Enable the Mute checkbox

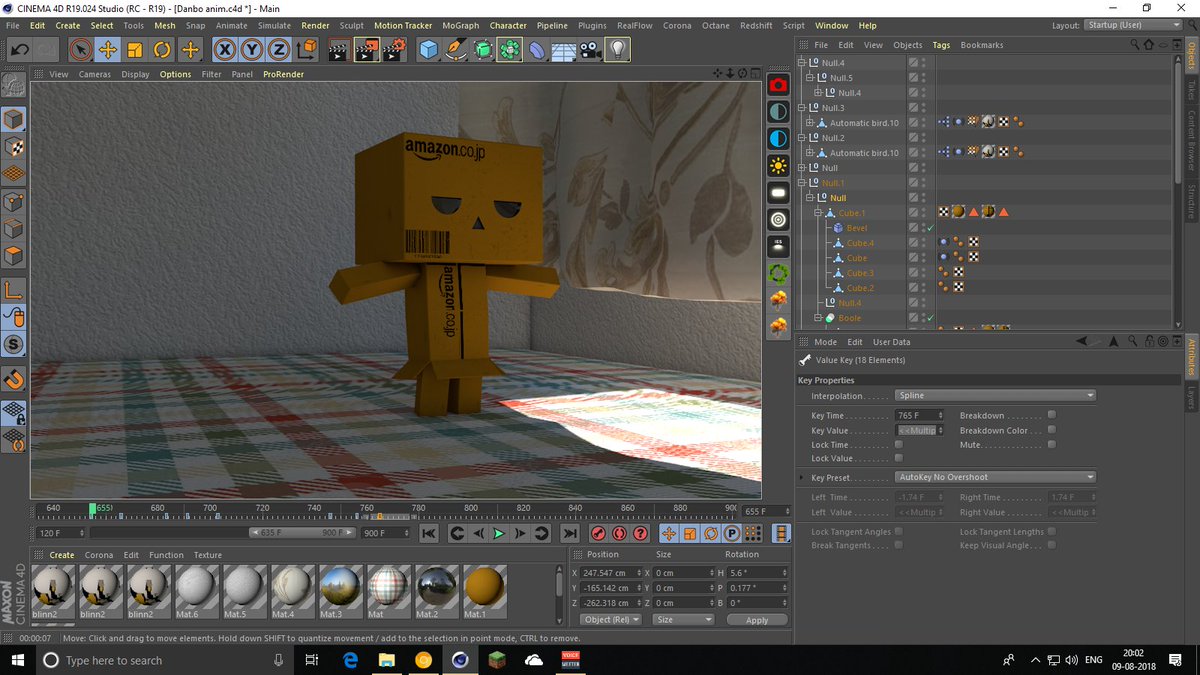(x=1052, y=444)
